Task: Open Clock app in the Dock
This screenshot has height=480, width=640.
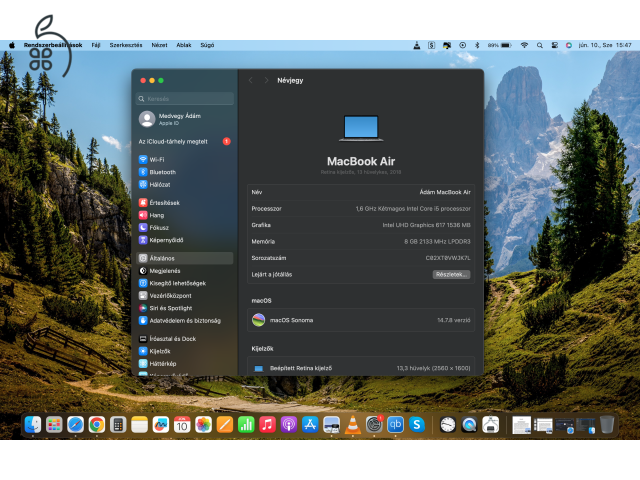Action: [448, 425]
